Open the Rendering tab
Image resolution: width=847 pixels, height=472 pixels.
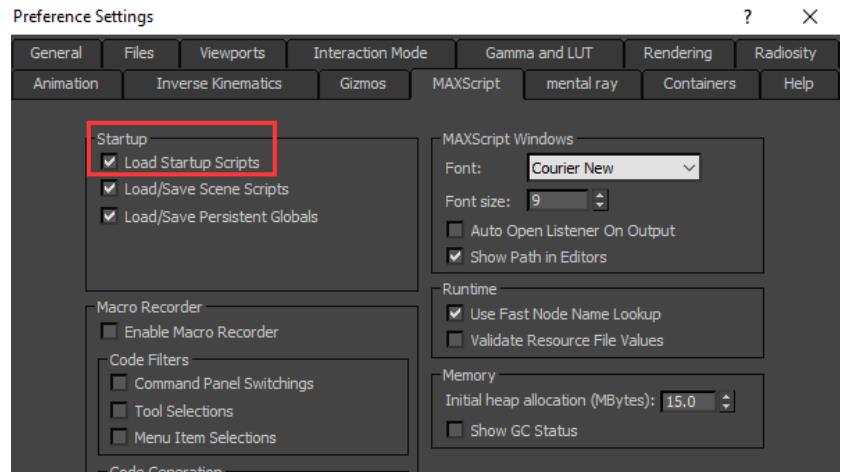tap(677, 53)
